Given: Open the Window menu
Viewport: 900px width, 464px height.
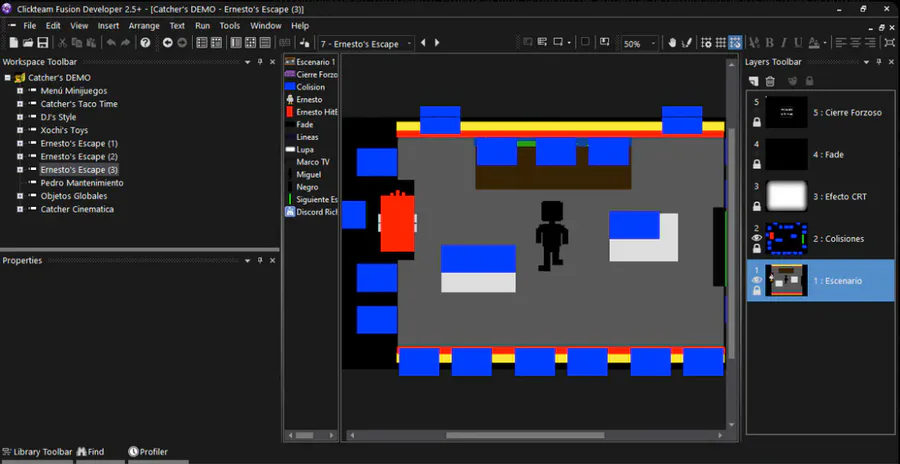Looking at the screenshot, I should click(266, 26).
